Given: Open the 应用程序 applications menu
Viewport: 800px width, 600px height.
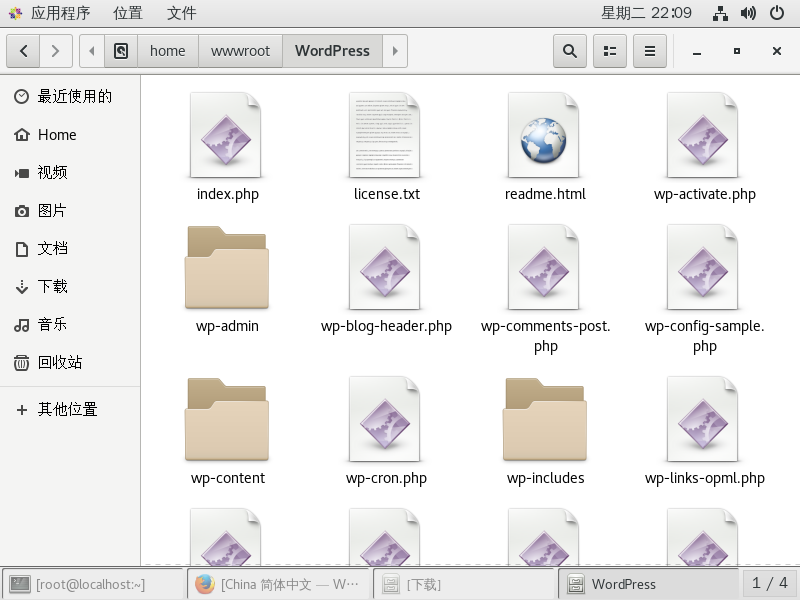Looking at the screenshot, I should click(x=61, y=13).
